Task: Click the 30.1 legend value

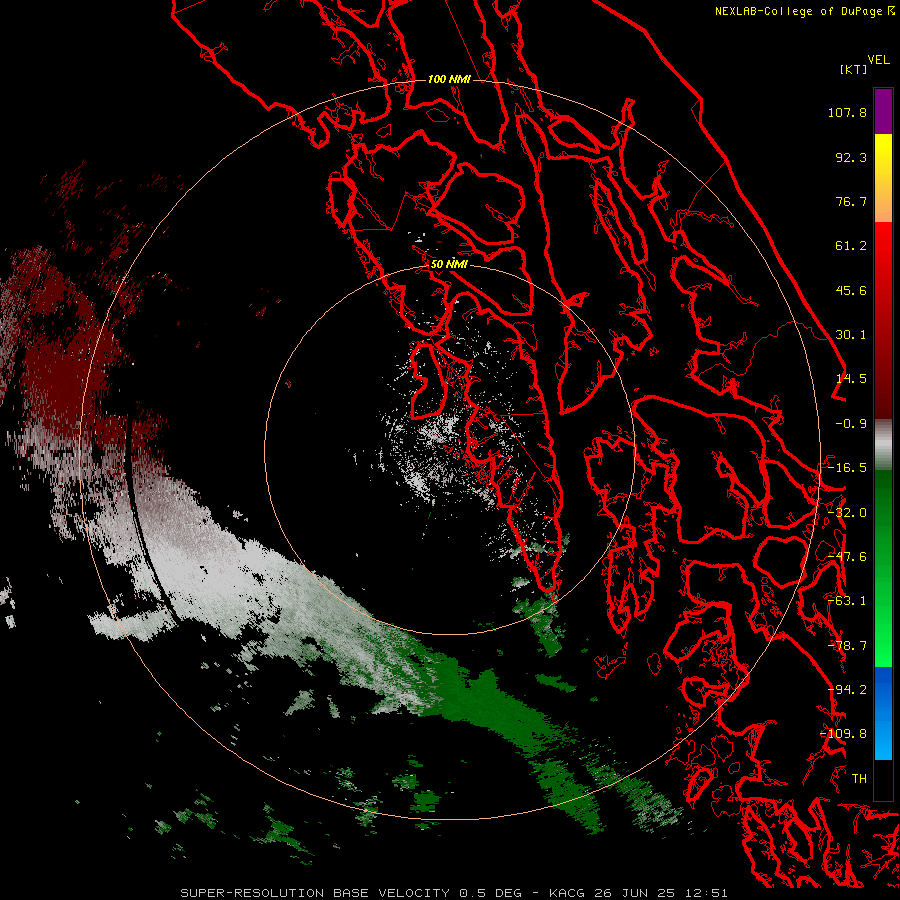Action: (851, 335)
